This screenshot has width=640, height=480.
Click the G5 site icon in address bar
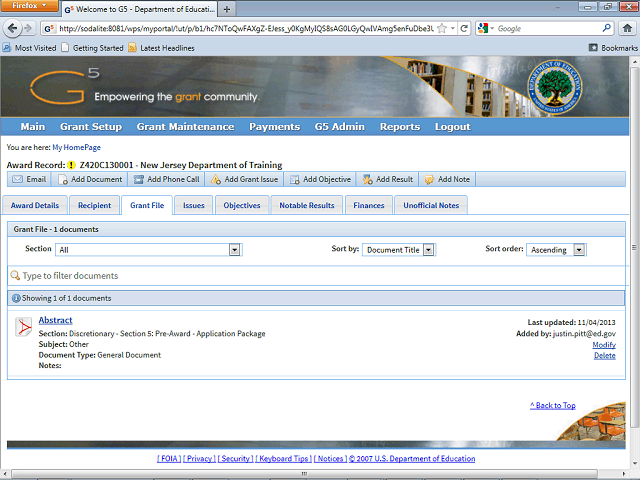click(x=49, y=29)
